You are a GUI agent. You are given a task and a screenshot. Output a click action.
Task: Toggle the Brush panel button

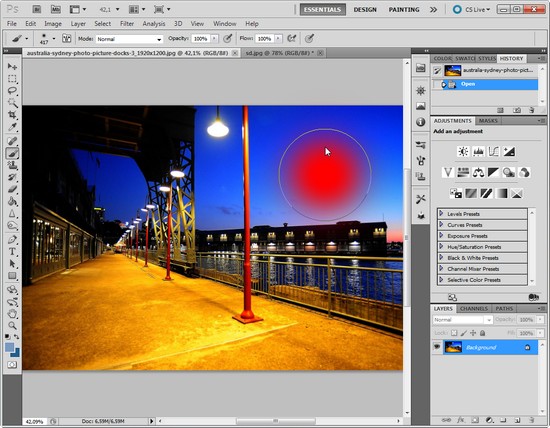click(66, 38)
